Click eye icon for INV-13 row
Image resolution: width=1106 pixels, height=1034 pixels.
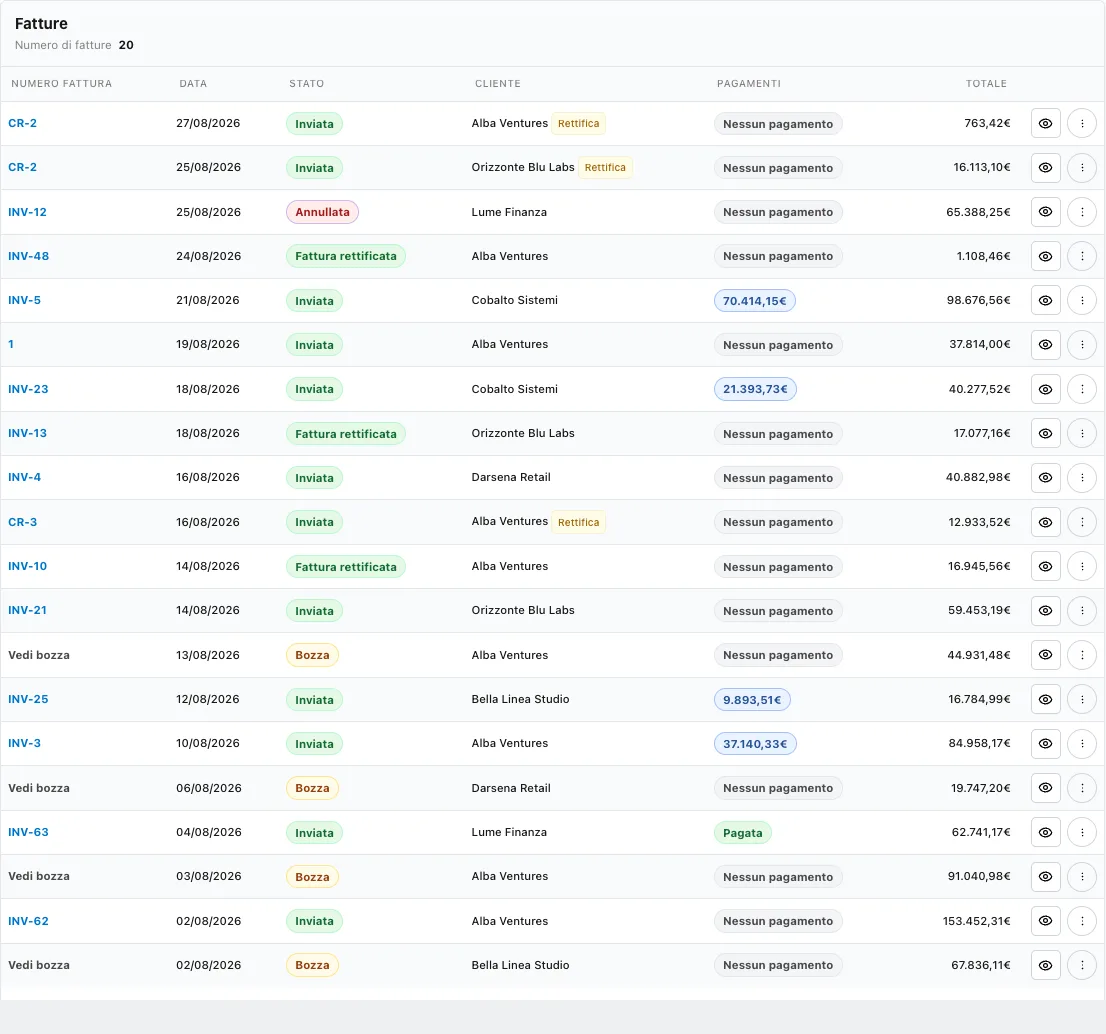pyautogui.click(x=1045, y=433)
